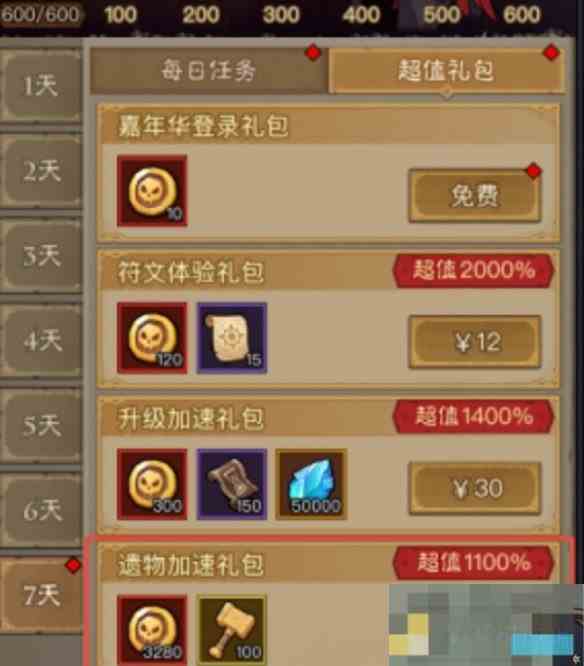584x666 pixels.
Task: Select the 3天 day tab
Action: tap(41, 256)
